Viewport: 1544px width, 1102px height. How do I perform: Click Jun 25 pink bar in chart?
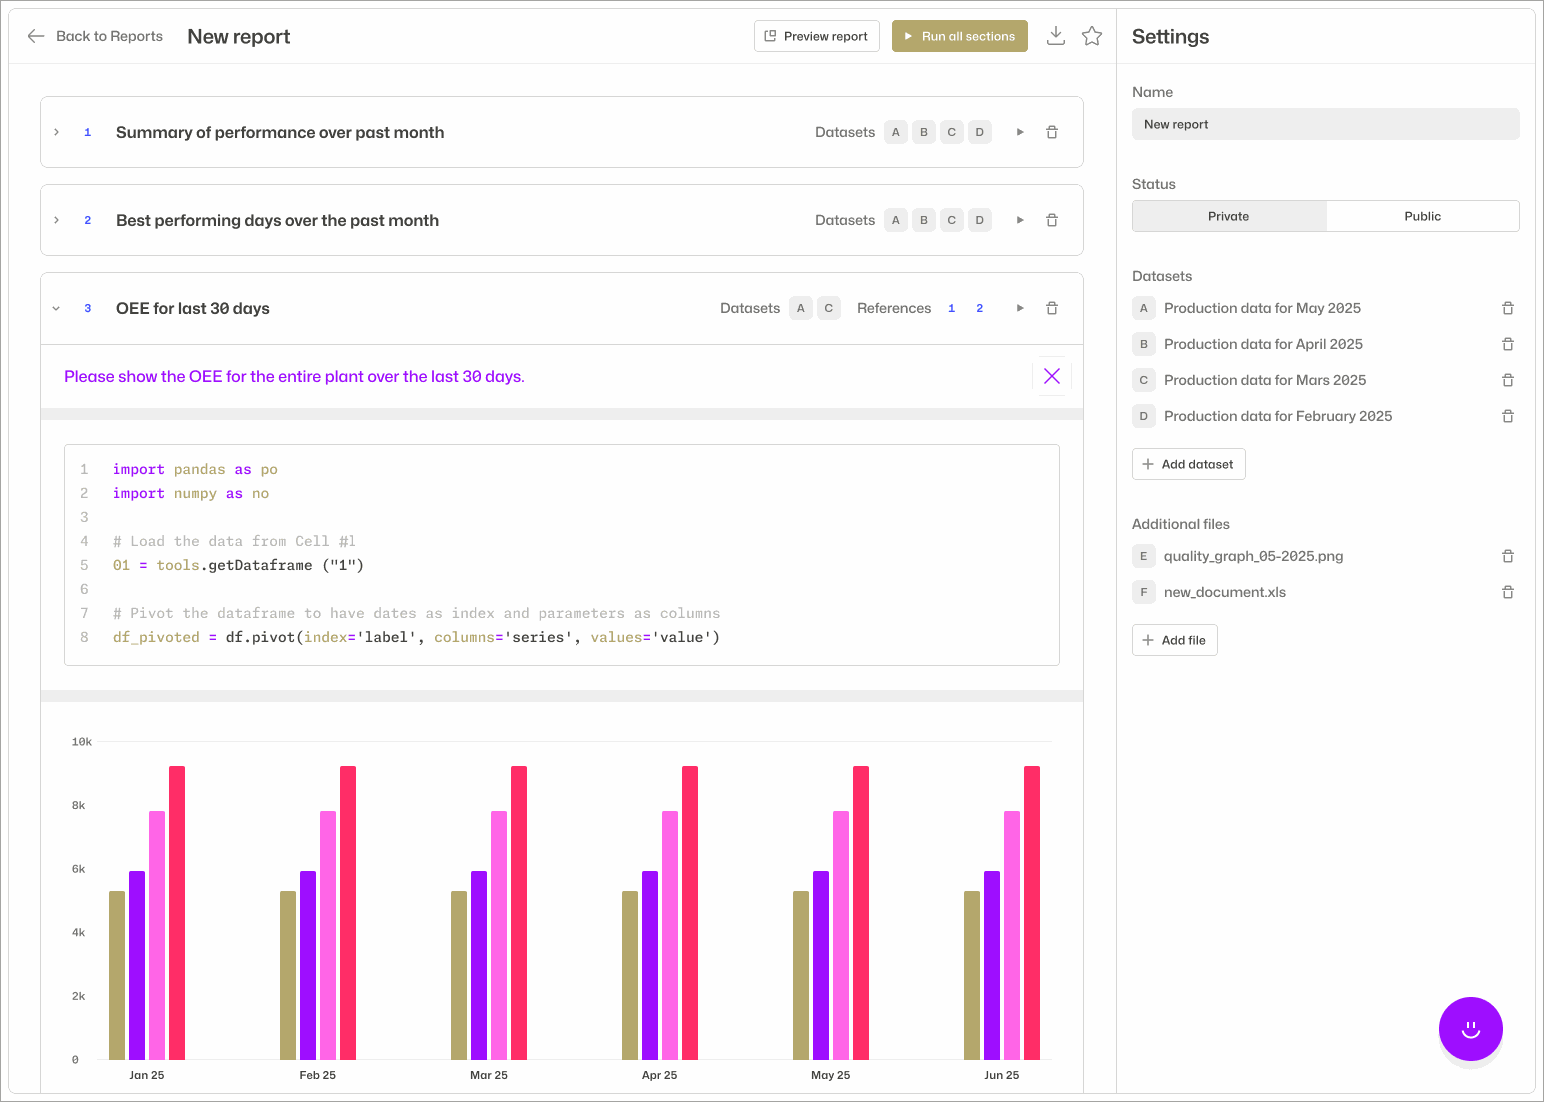point(1012,935)
